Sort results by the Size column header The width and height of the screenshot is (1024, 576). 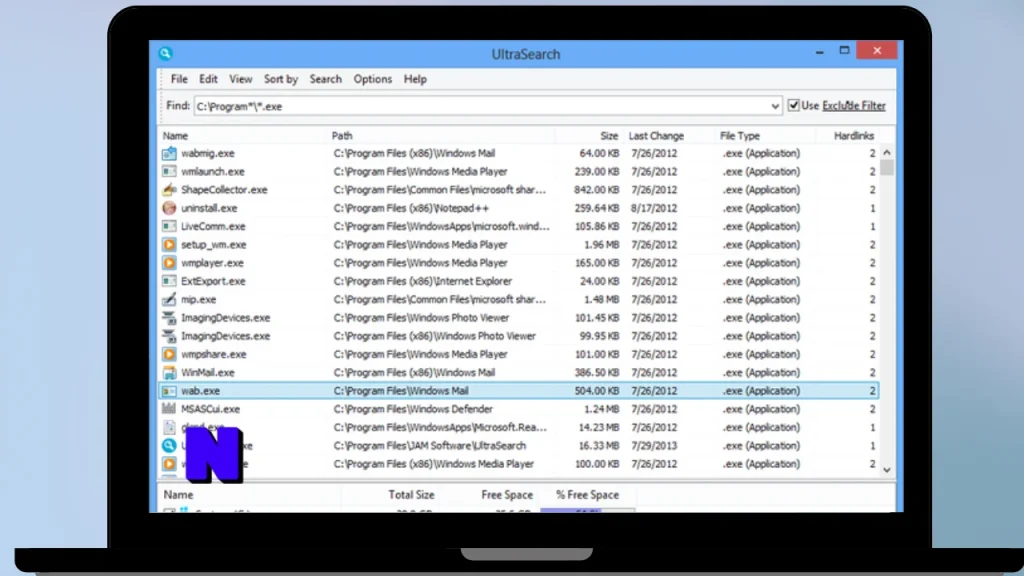609,136
